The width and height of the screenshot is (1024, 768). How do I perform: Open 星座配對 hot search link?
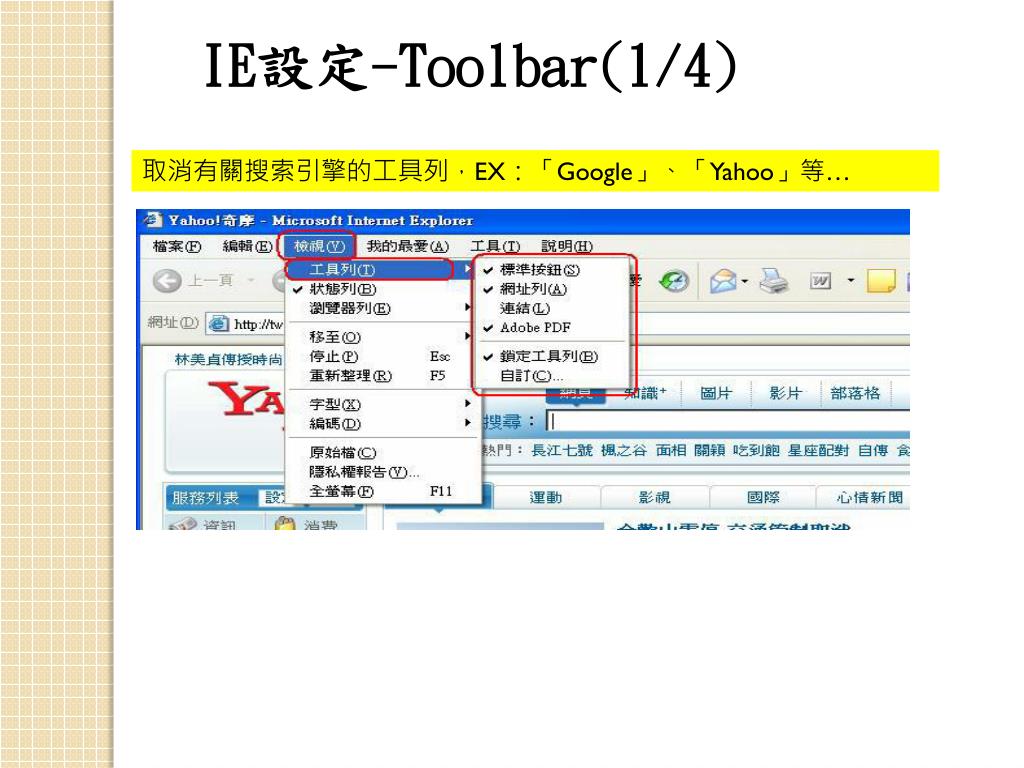tap(818, 451)
